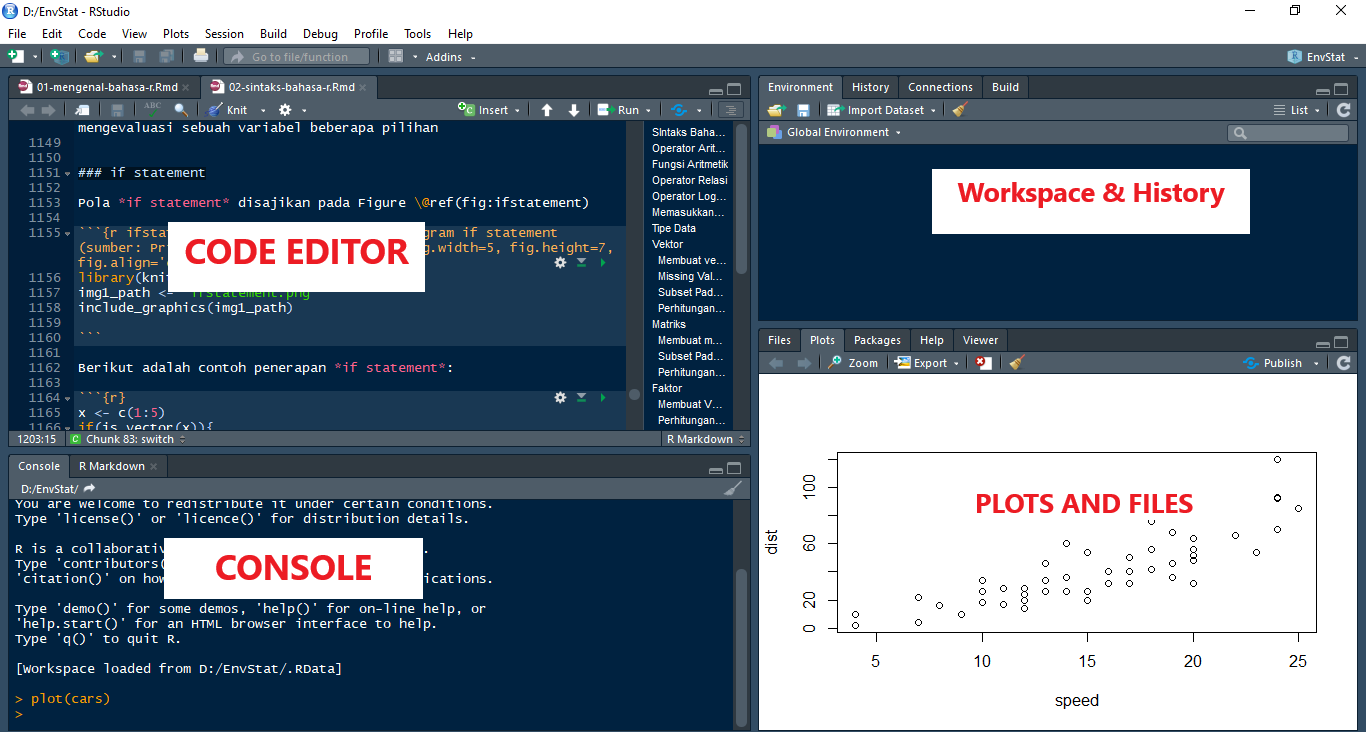Click the Knit document button

[229, 110]
